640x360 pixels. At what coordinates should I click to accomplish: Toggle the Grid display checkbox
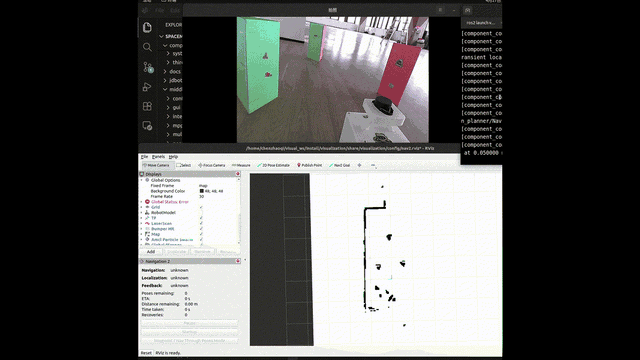(x=201, y=207)
